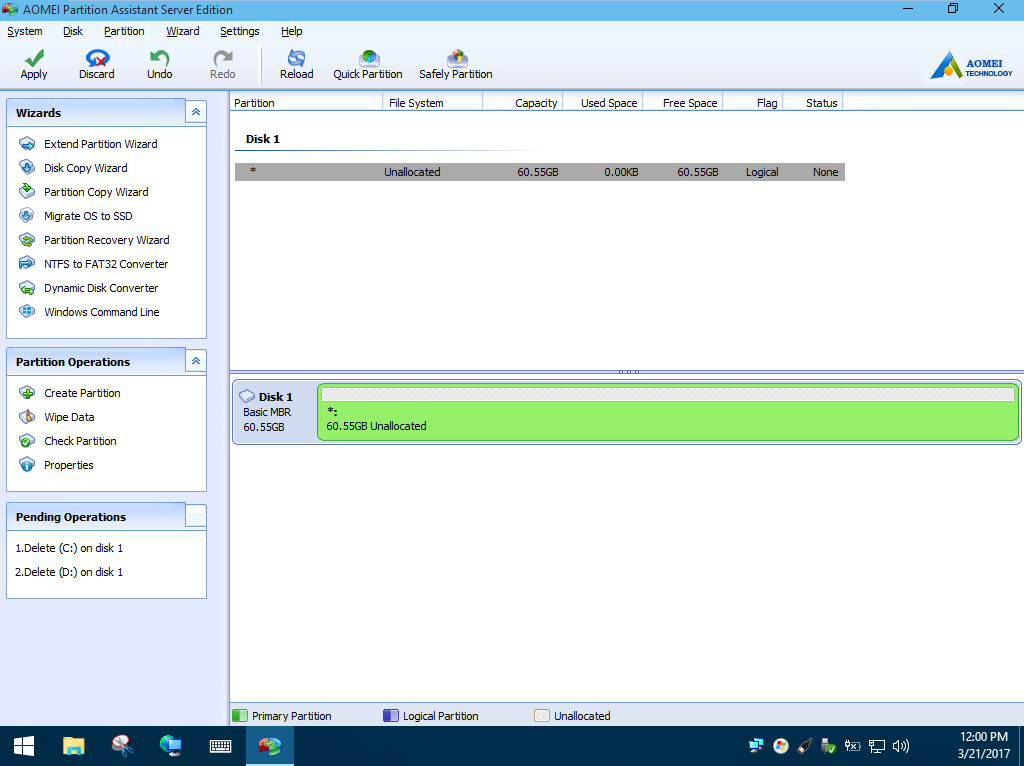Click Disk 1 group heading in list
The image size is (1024, 766).
coord(263,139)
